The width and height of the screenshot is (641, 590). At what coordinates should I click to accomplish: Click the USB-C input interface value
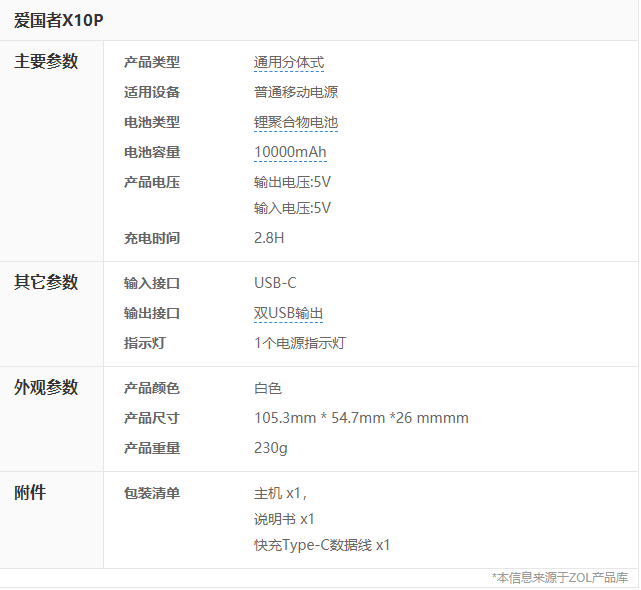click(275, 283)
